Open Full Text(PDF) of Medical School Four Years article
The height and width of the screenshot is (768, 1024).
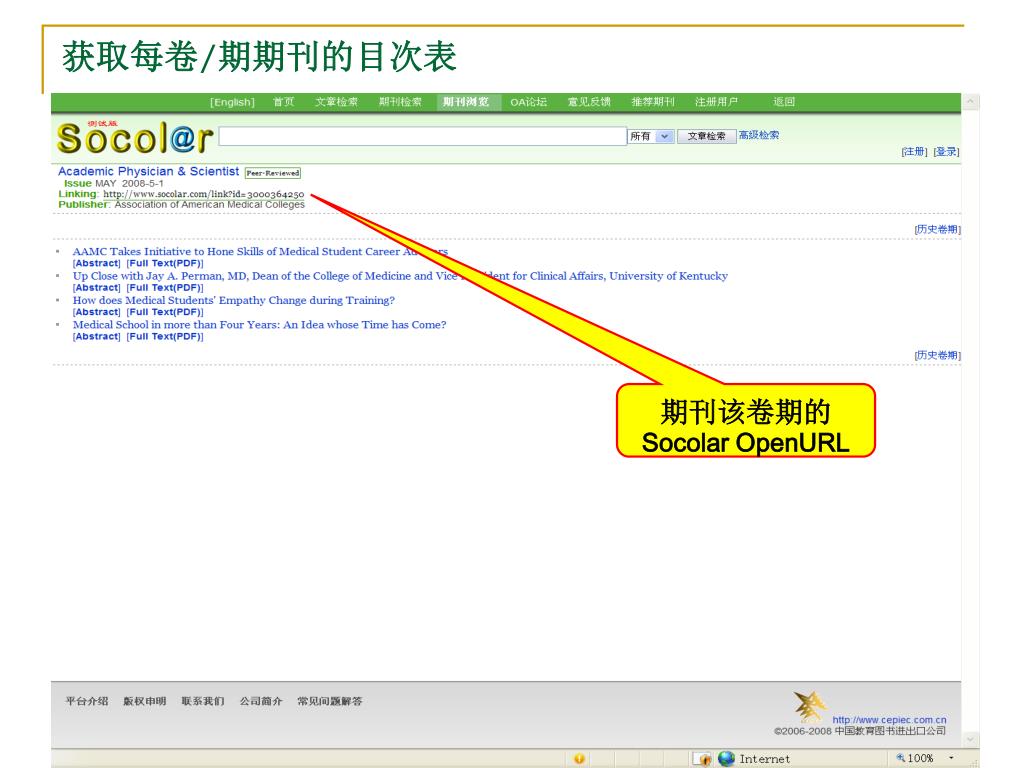click(x=165, y=336)
